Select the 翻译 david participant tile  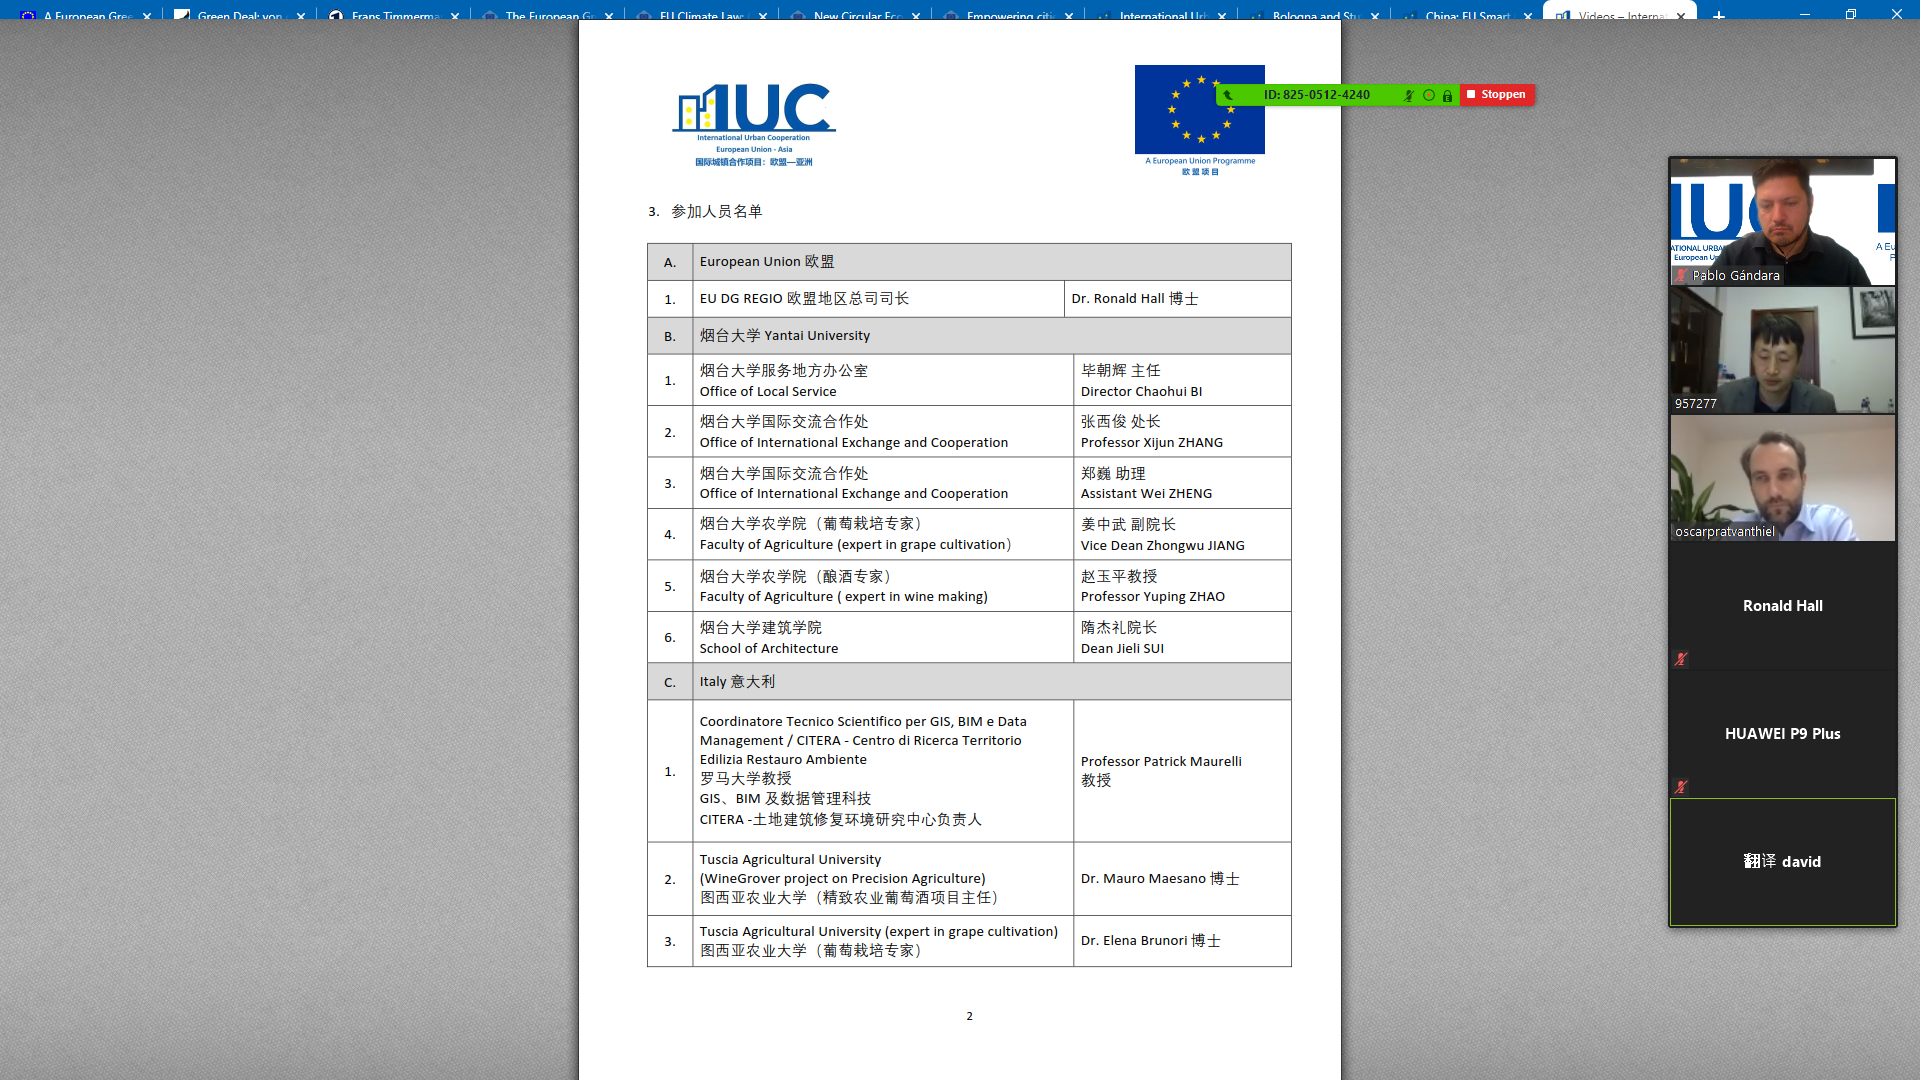1782,861
